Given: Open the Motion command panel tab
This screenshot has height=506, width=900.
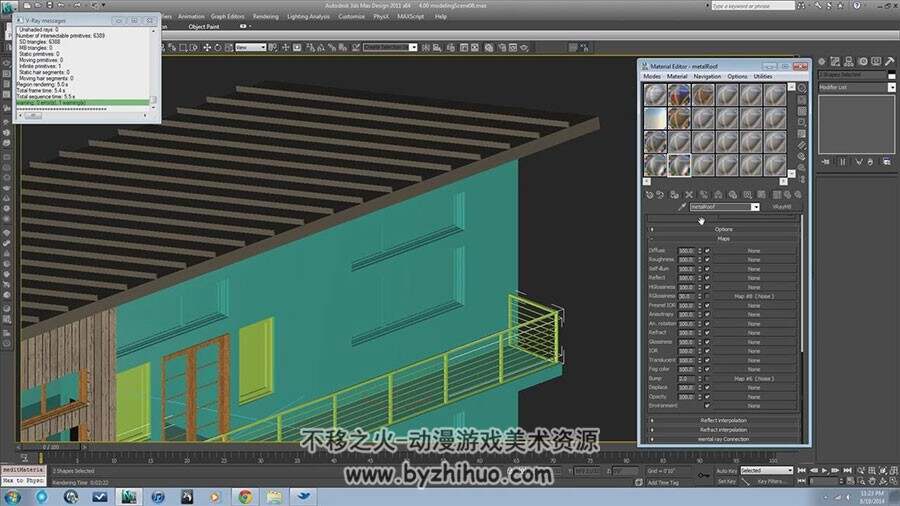Looking at the screenshot, I should (x=862, y=61).
